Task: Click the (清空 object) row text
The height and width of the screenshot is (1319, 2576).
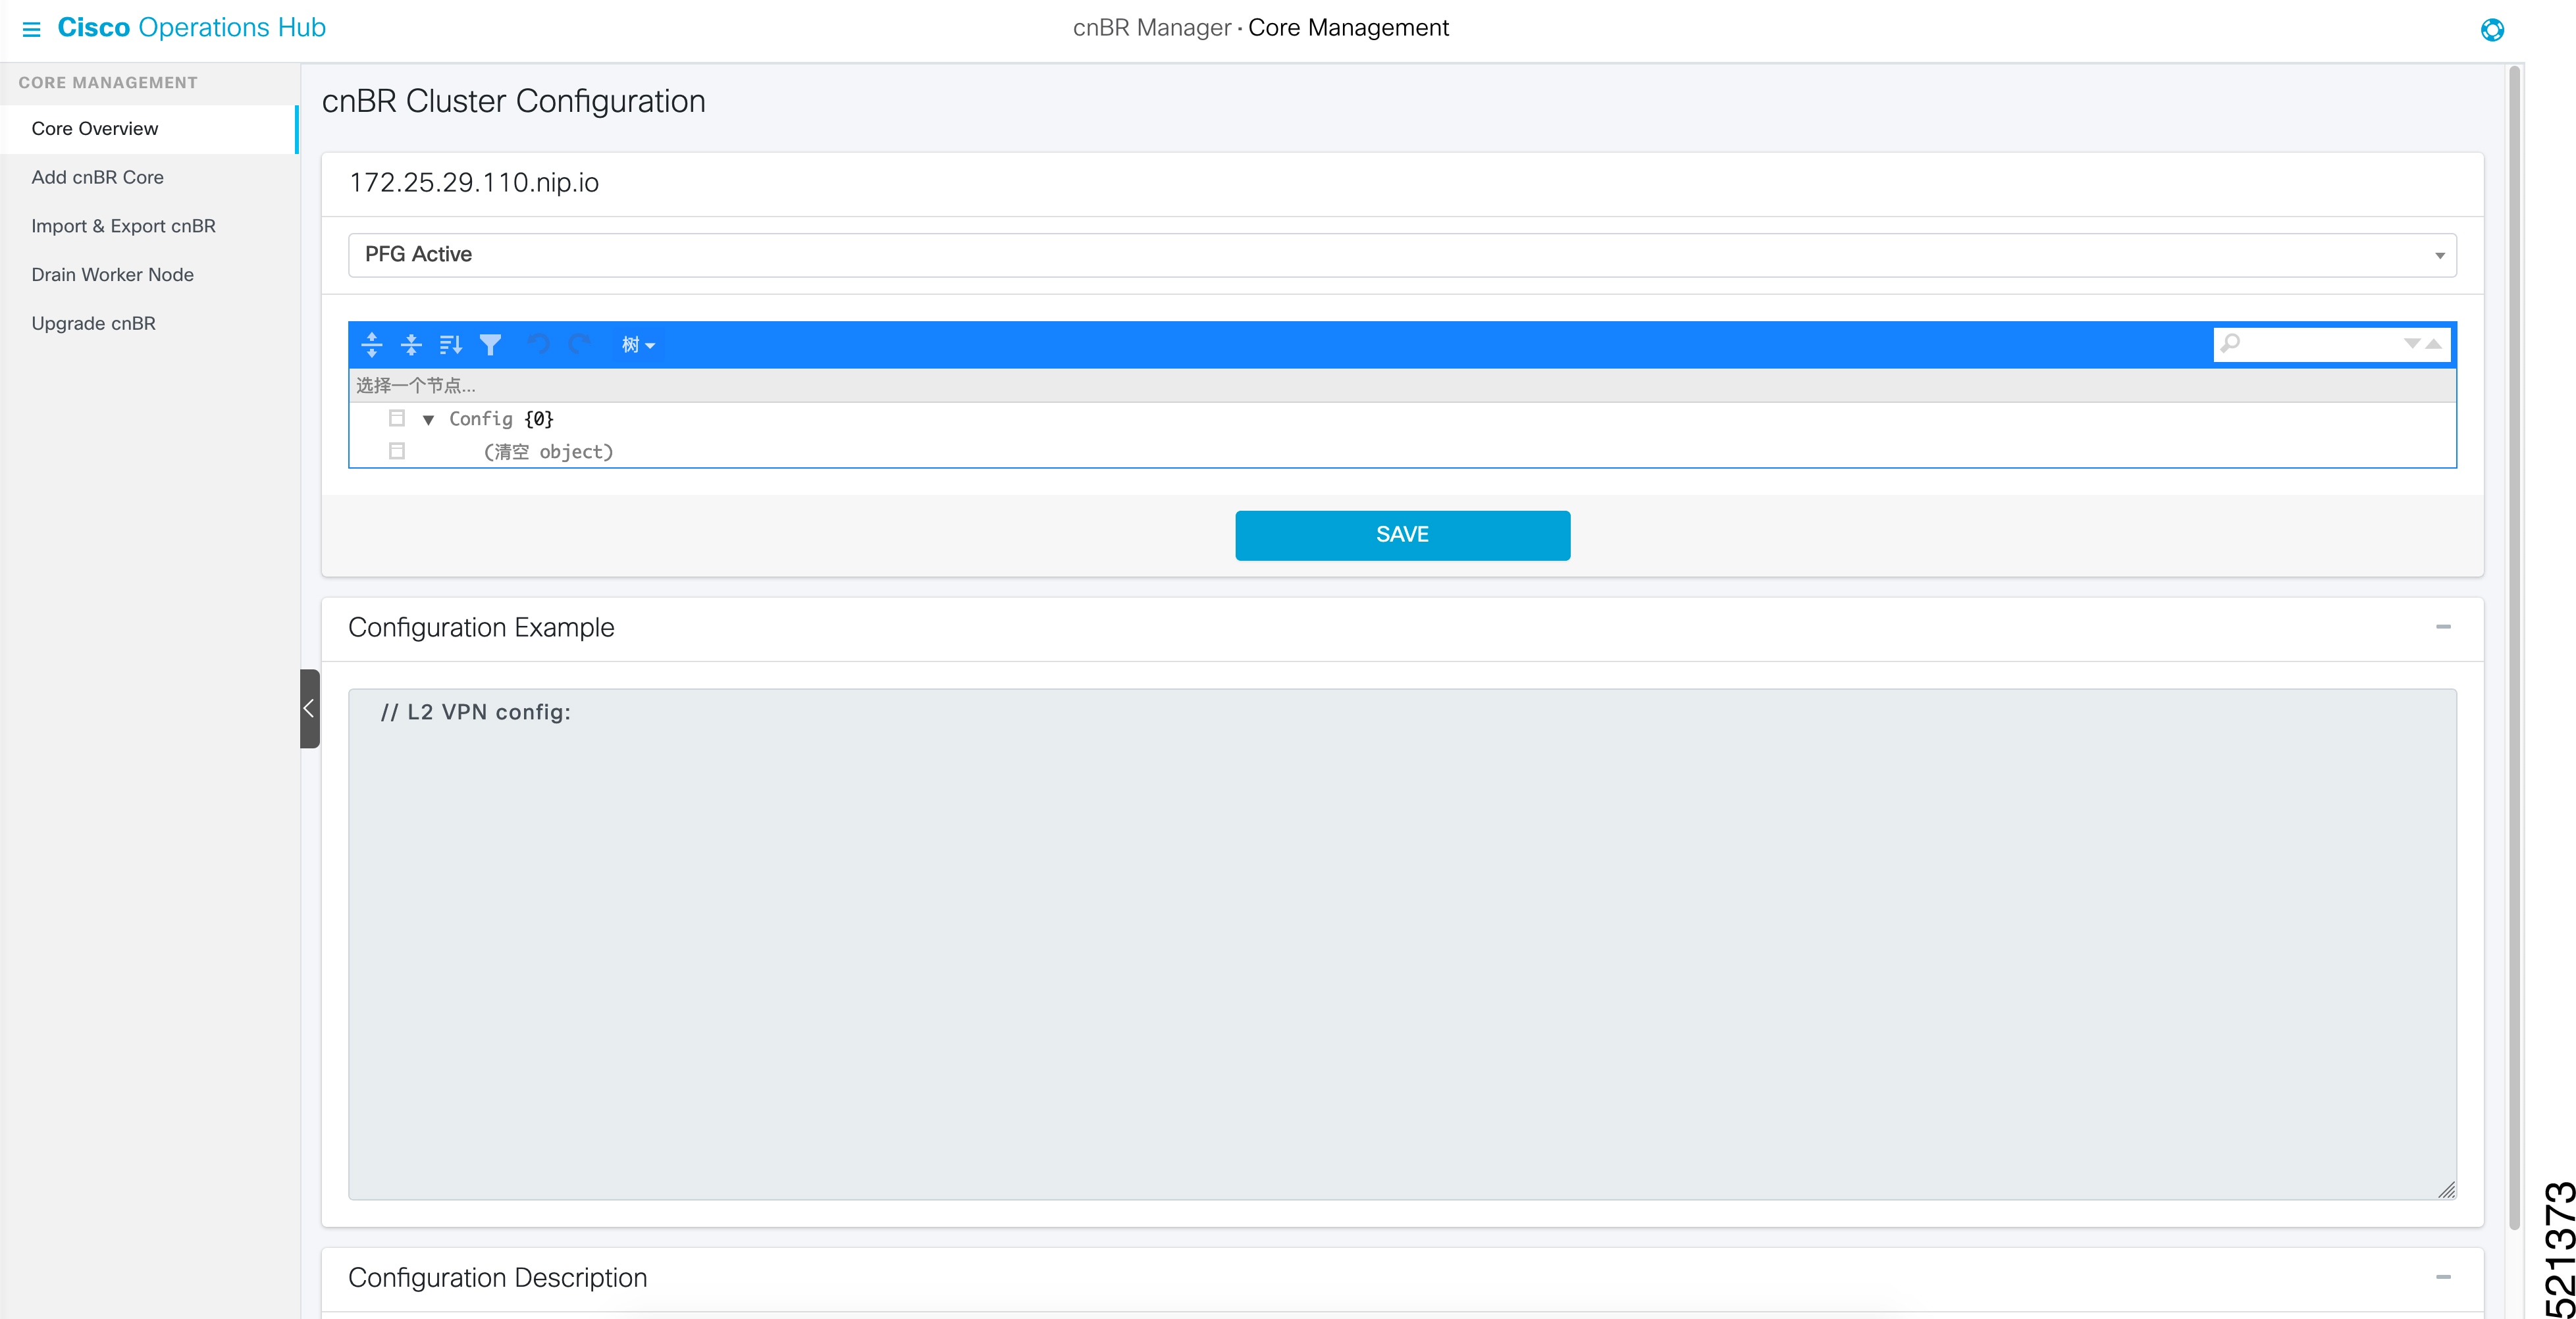Action: click(548, 452)
